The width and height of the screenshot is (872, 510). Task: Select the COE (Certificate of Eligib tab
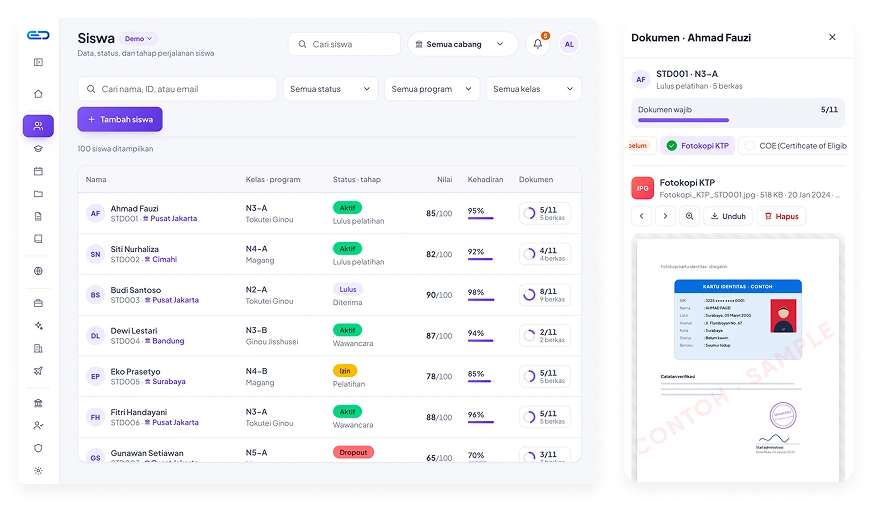[794, 146]
